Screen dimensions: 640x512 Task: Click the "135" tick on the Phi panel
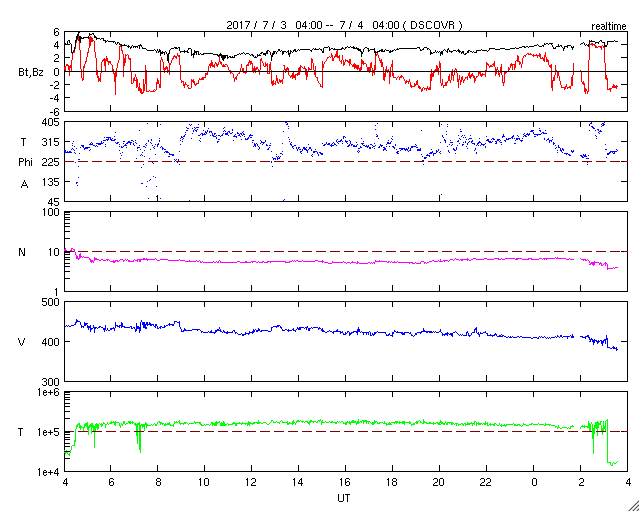coord(52,182)
